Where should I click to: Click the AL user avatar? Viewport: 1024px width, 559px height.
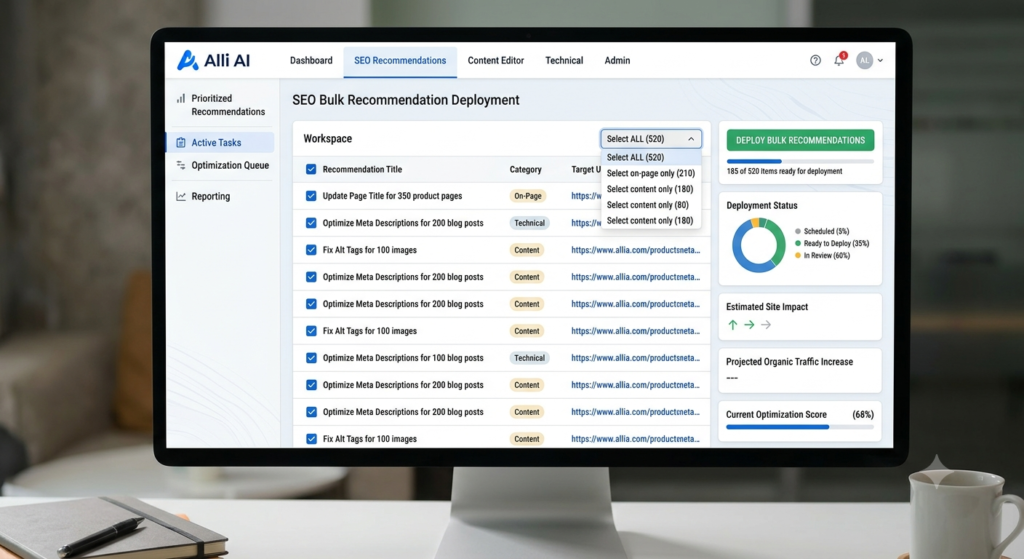click(x=865, y=60)
